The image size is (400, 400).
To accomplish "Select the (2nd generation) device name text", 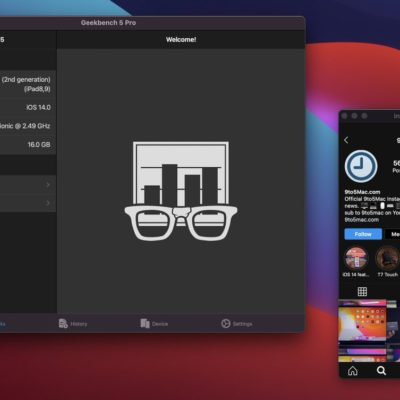I will (x=26, y=80).
